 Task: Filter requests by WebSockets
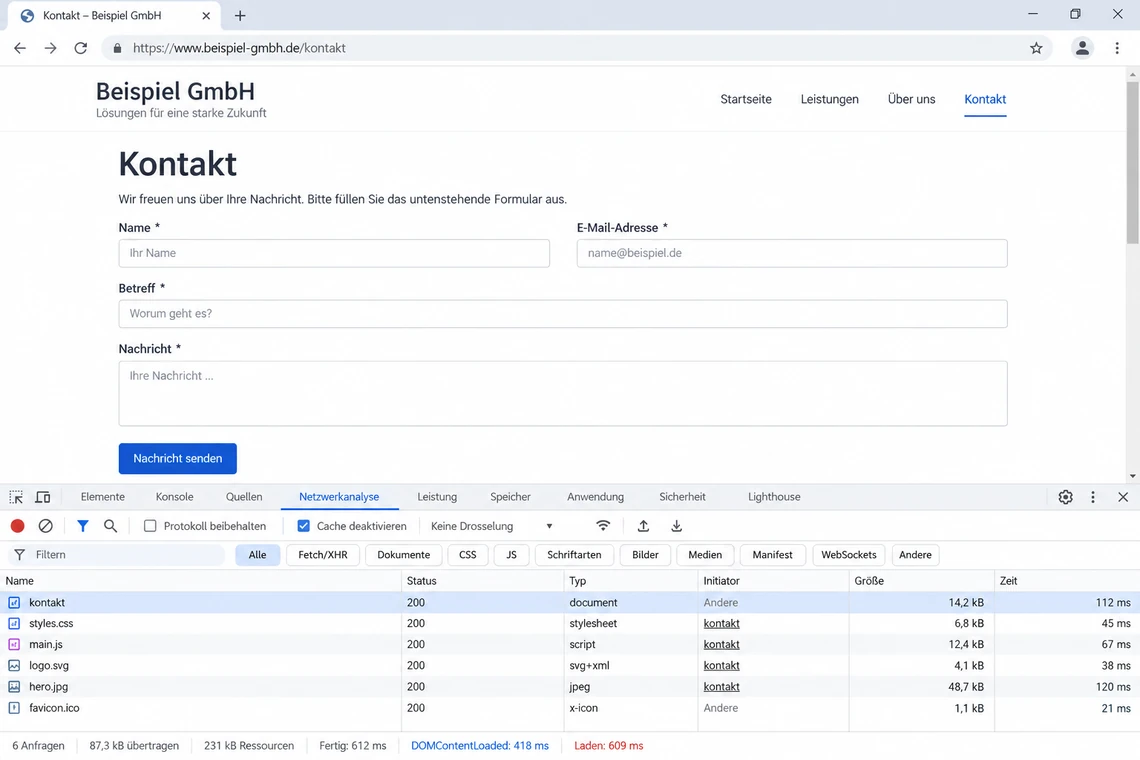click(x=848, y=555)
